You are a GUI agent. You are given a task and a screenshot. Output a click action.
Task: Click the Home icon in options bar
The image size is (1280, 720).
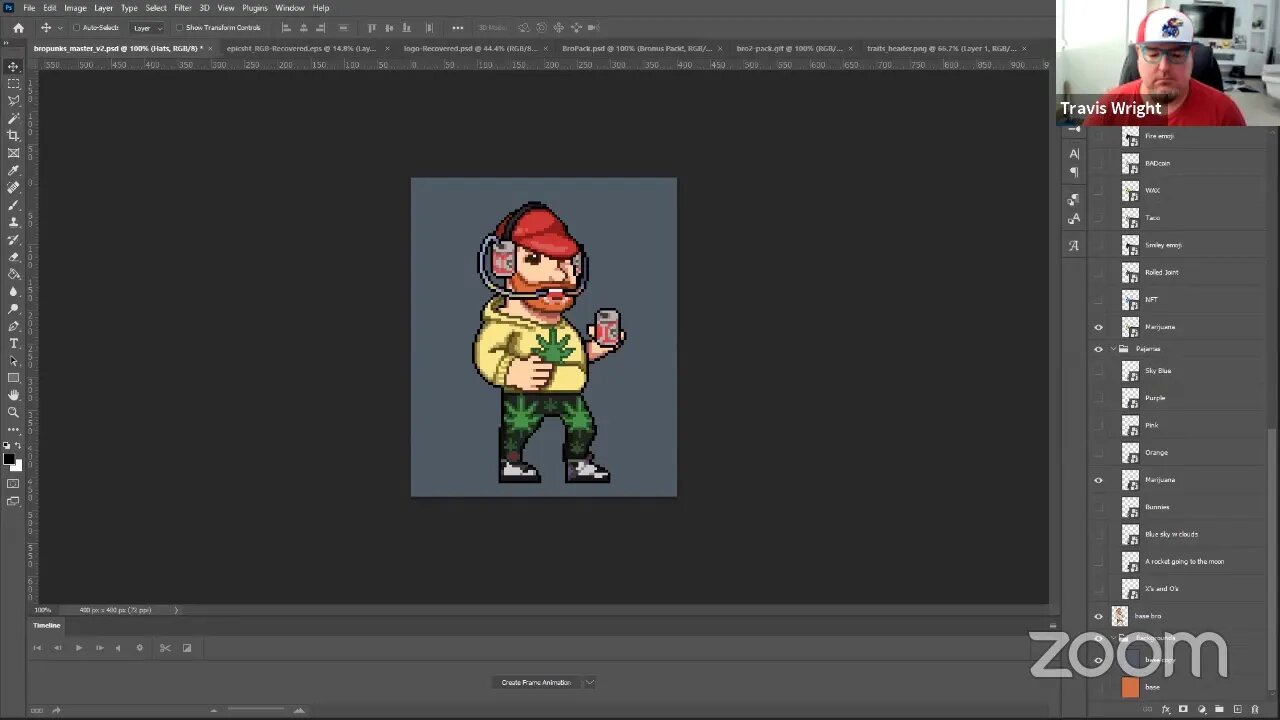(18, 28)
